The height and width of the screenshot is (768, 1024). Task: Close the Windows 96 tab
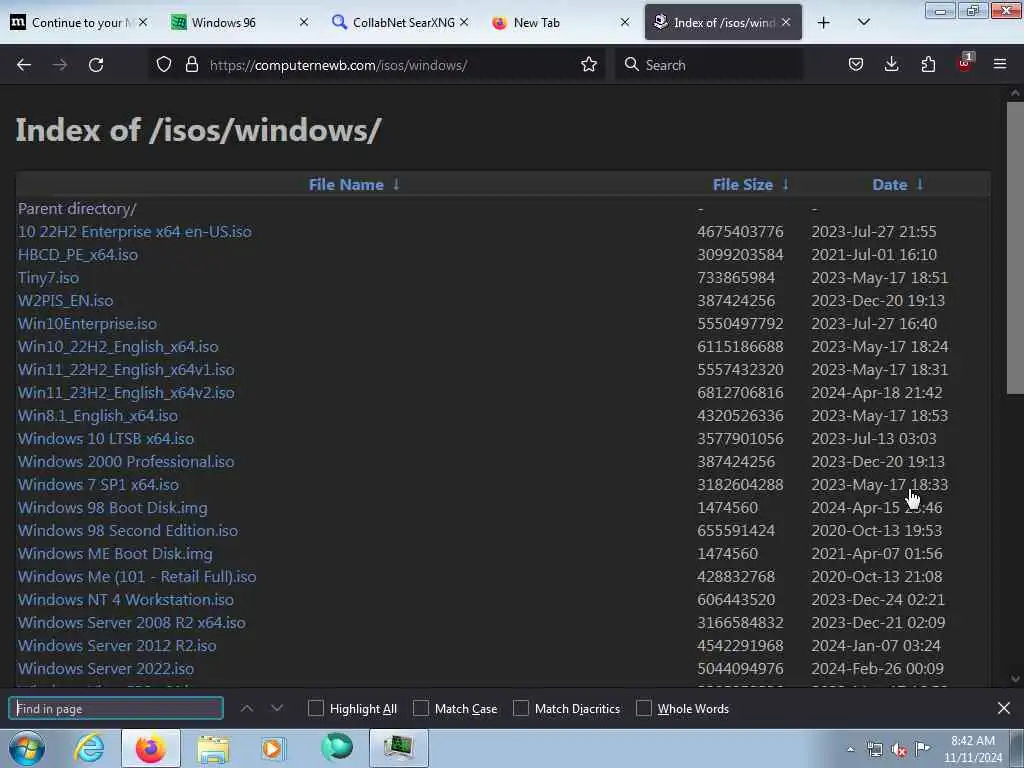304,23
